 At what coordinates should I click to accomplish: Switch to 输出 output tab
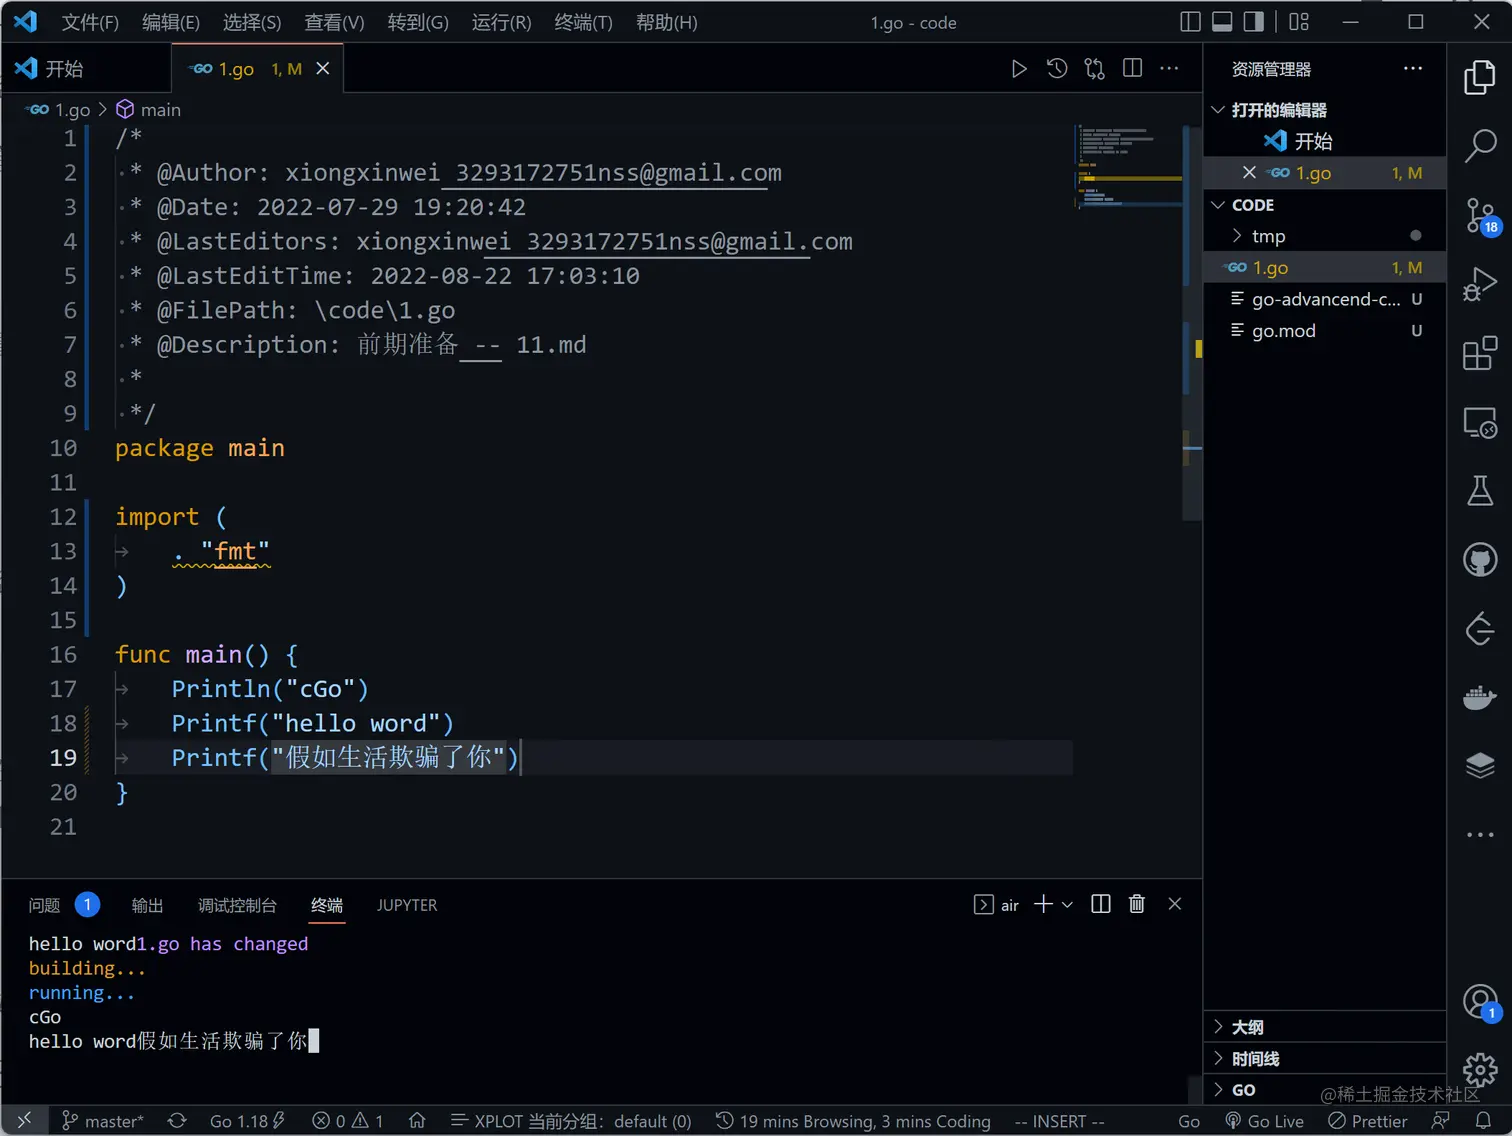point(147,905)
